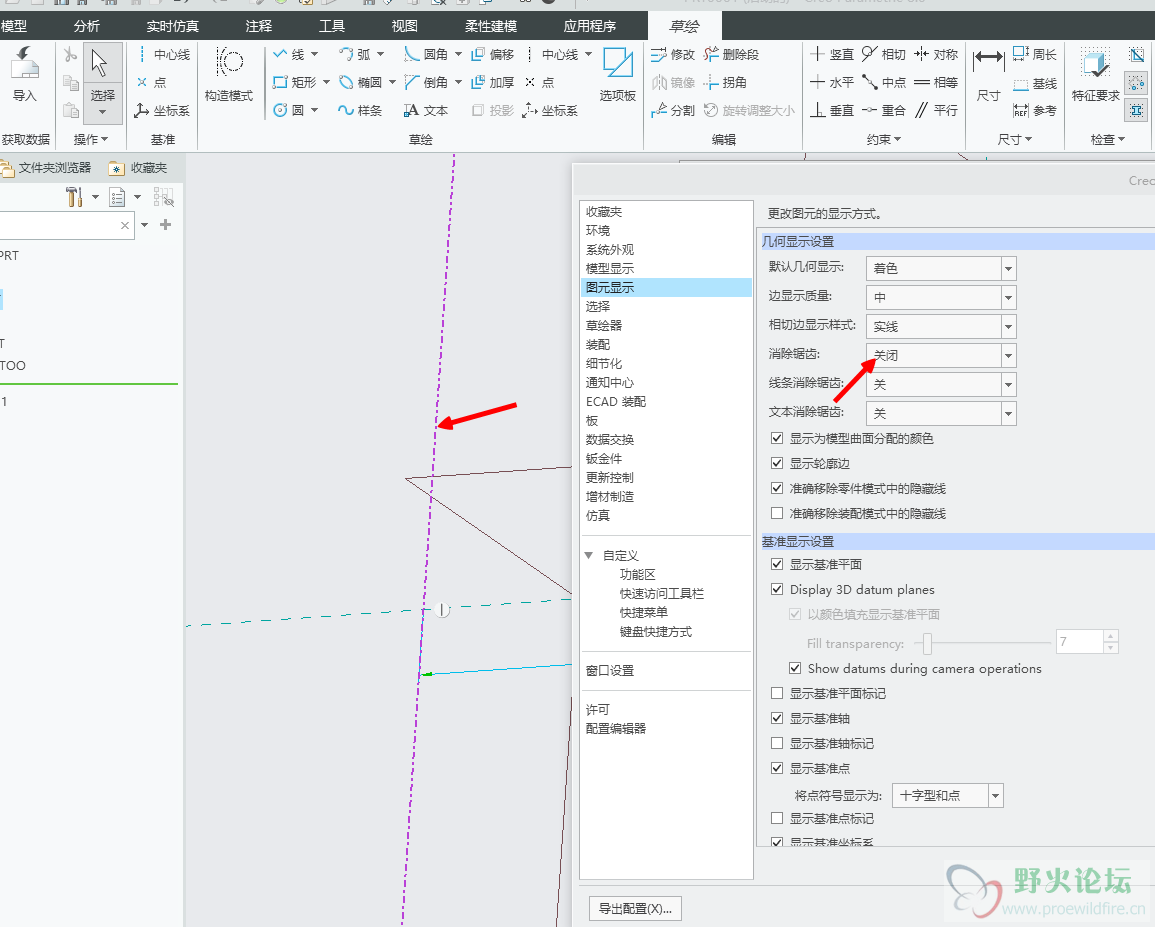Click the cut scissors icon
Screen dimensions: 1155x927
(x=70, y=55)
